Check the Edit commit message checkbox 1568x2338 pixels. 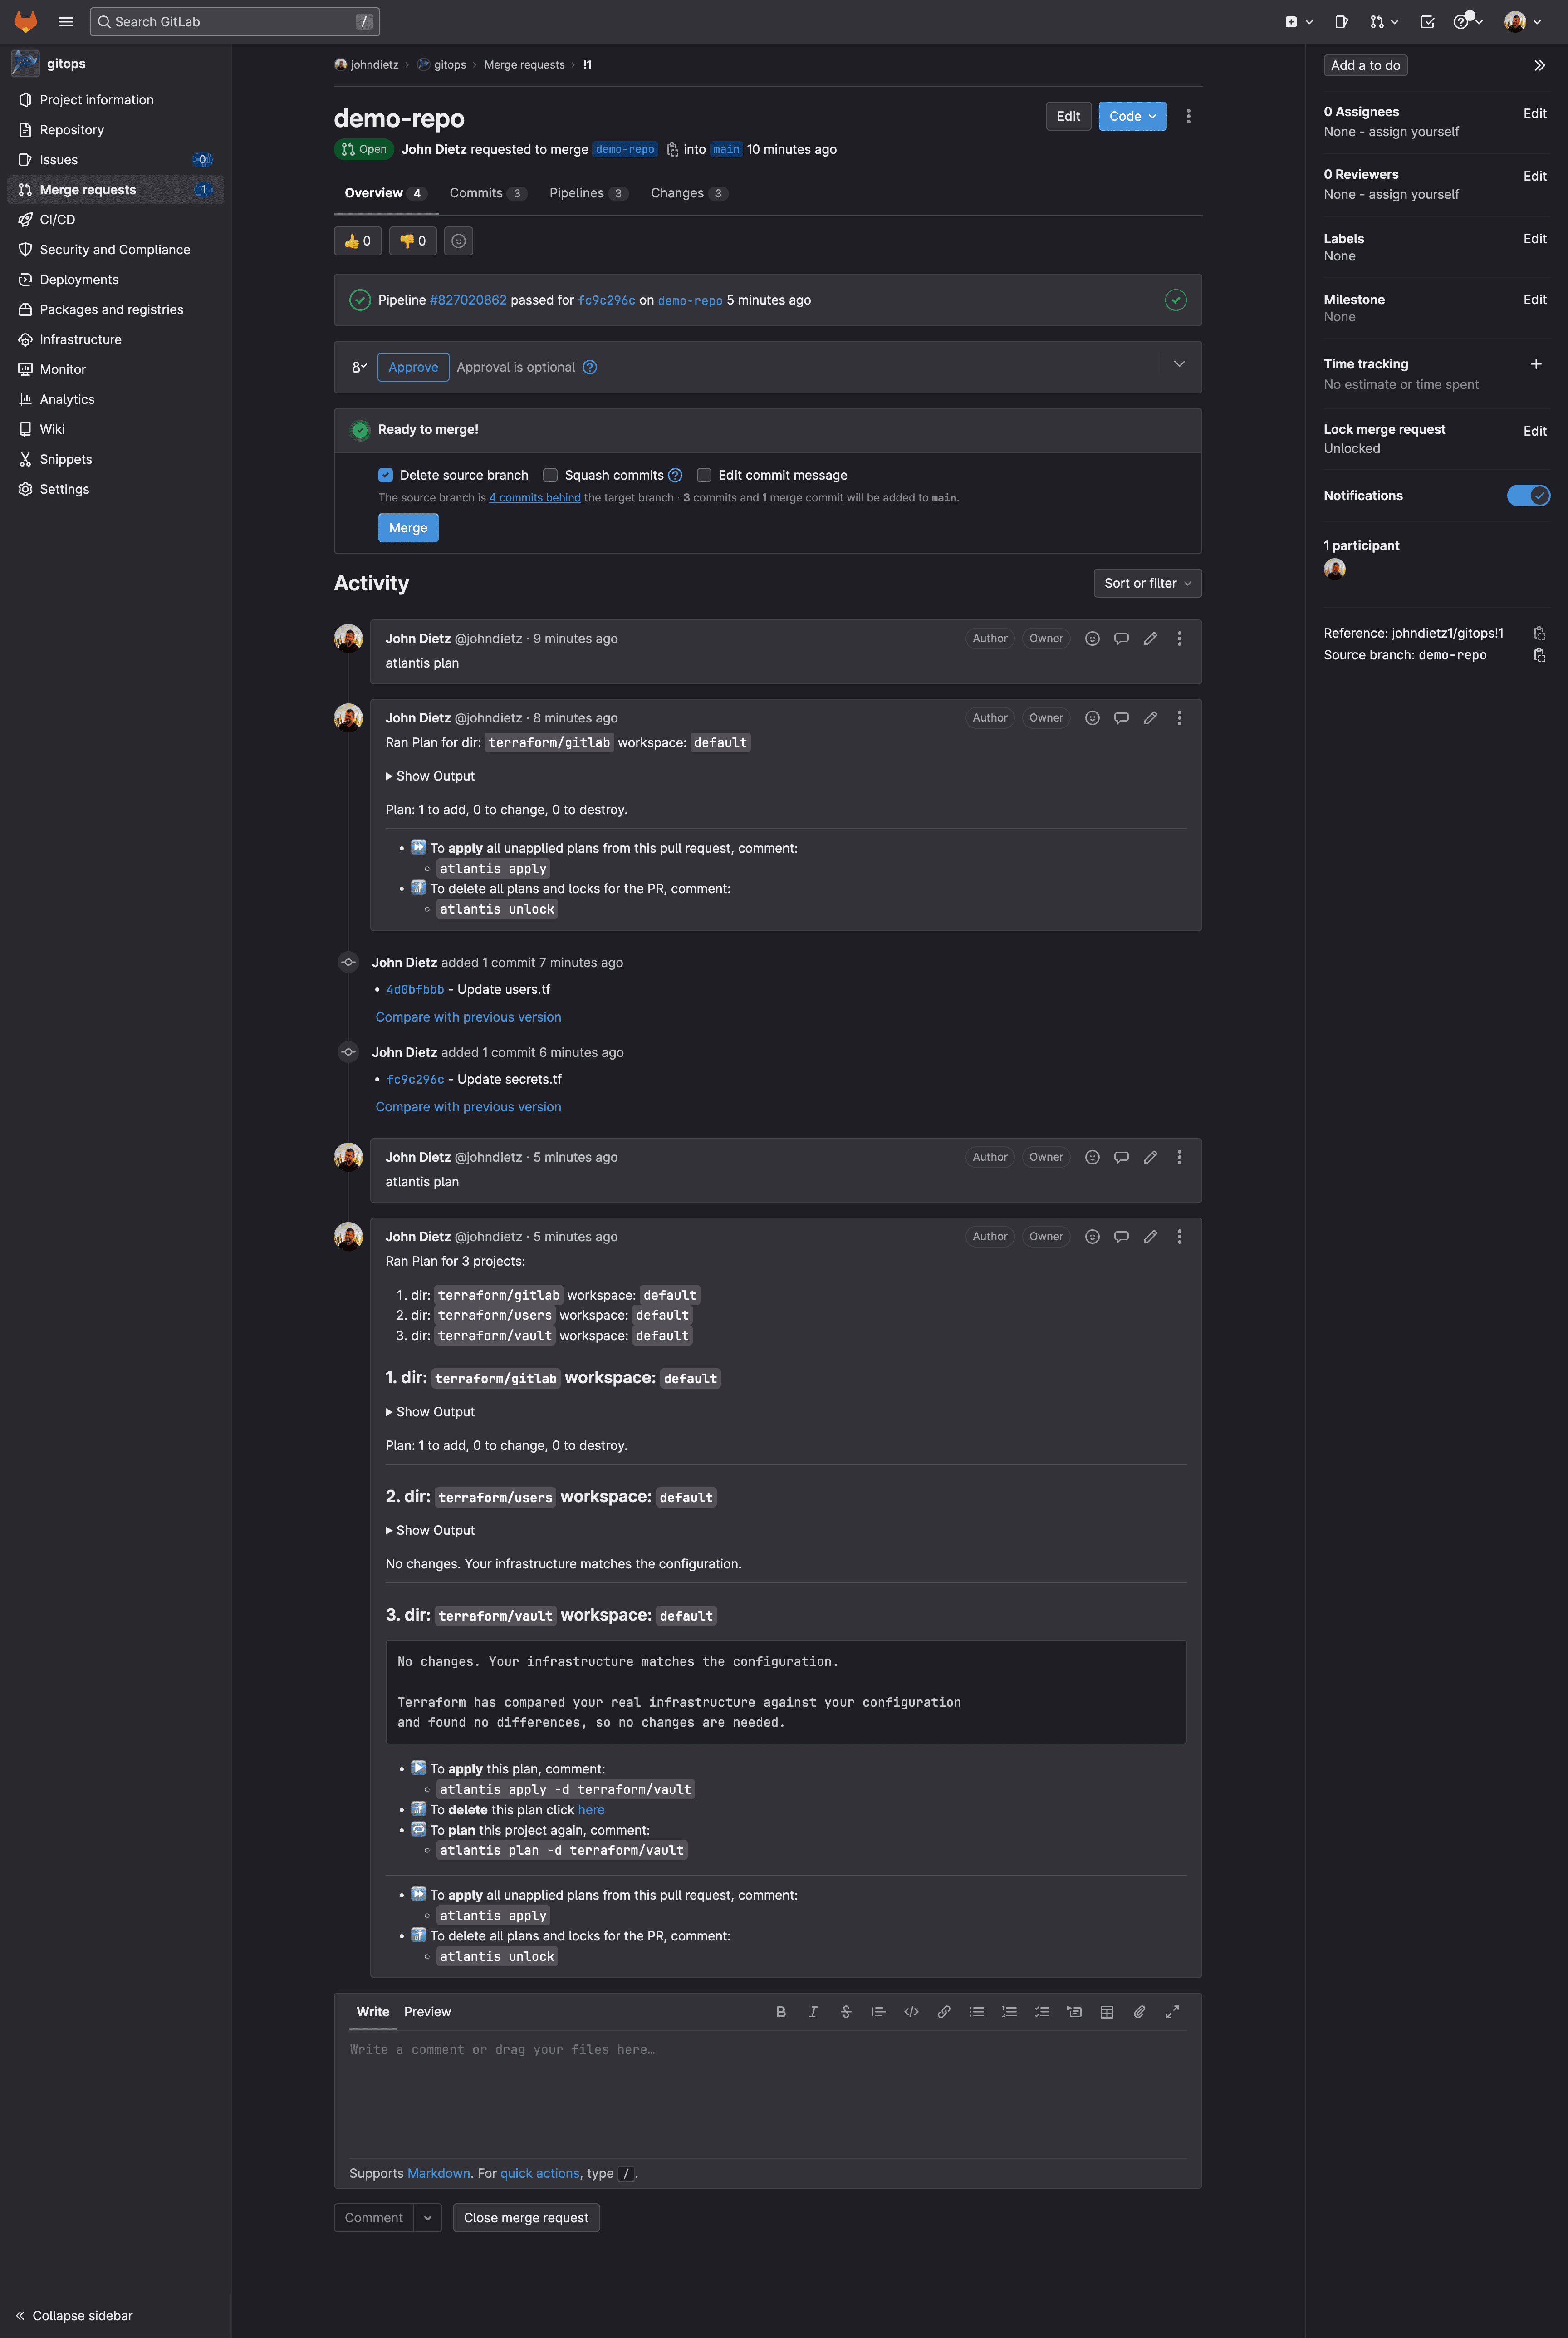click(x=704, y=475)
